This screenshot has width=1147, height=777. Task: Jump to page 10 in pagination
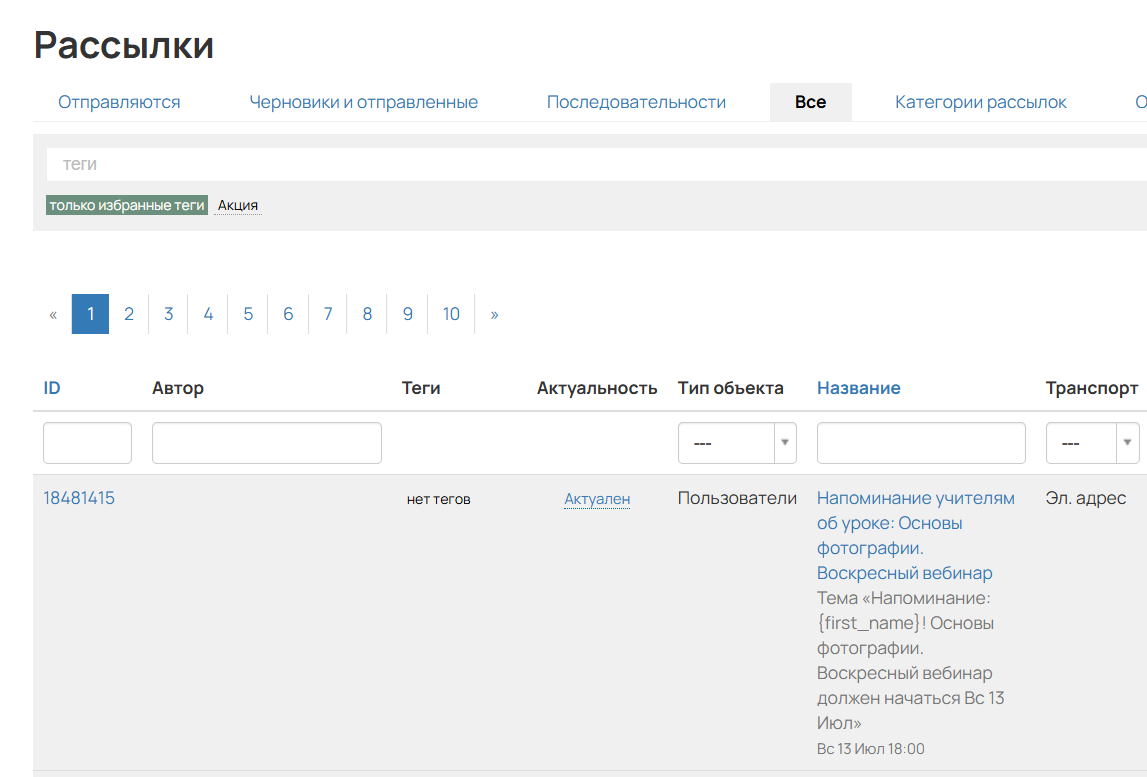point(451,314)
